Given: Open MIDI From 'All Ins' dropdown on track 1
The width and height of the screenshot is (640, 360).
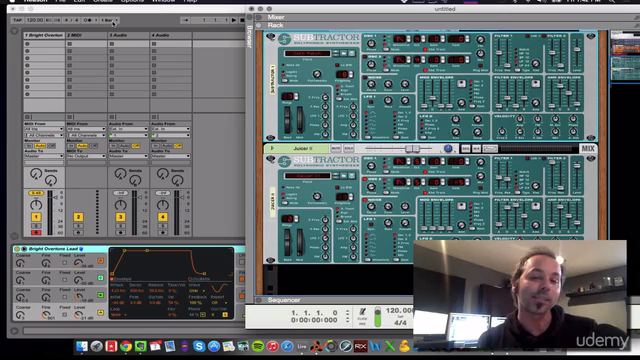Looking at the screenshot, I should click(x=44, y=129).
